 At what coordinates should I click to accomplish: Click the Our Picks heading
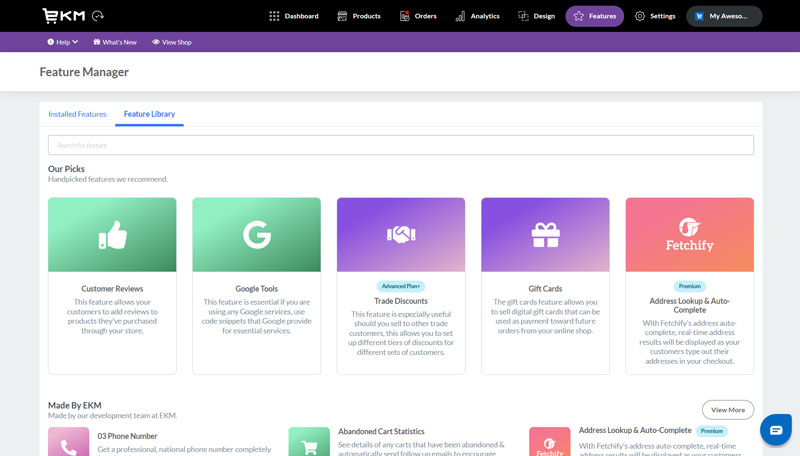(x=66, y=169)
